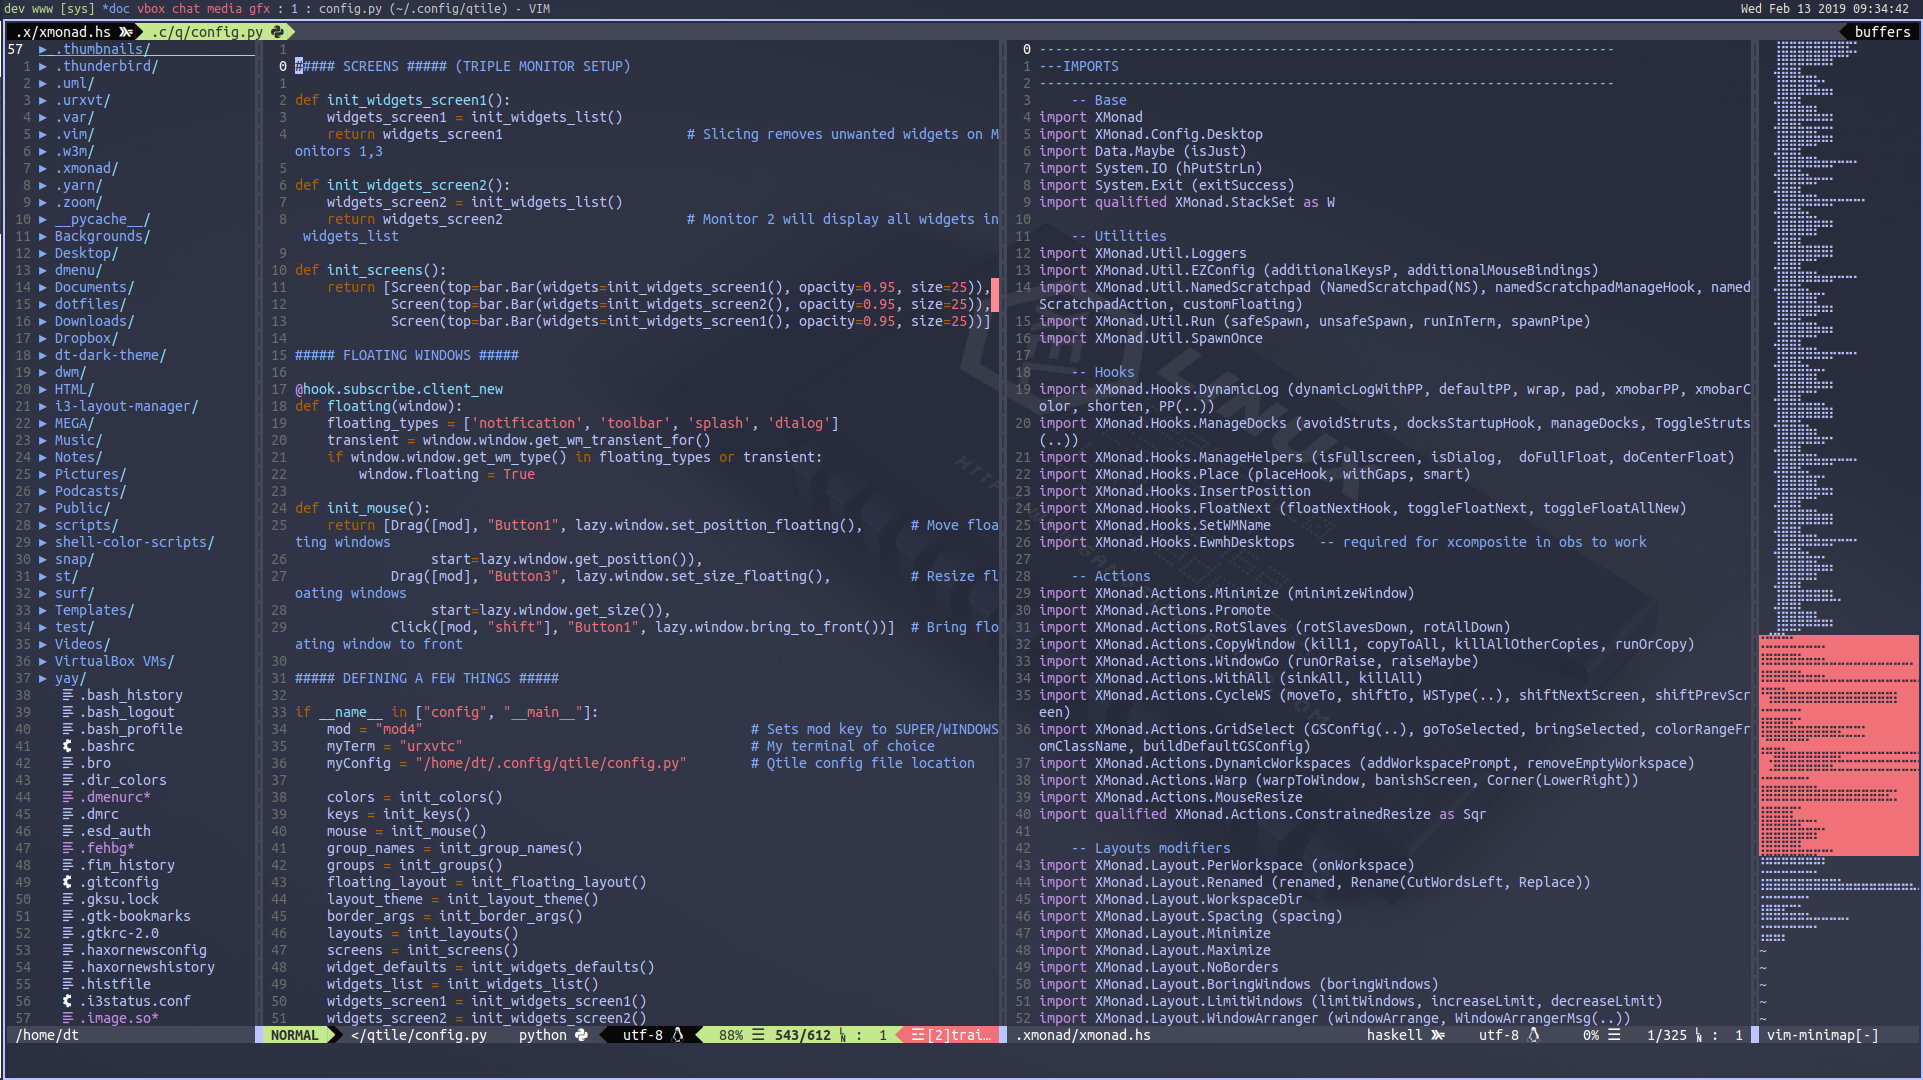Click the gear icon beside .gitconfig

click(x=67, y=882)
